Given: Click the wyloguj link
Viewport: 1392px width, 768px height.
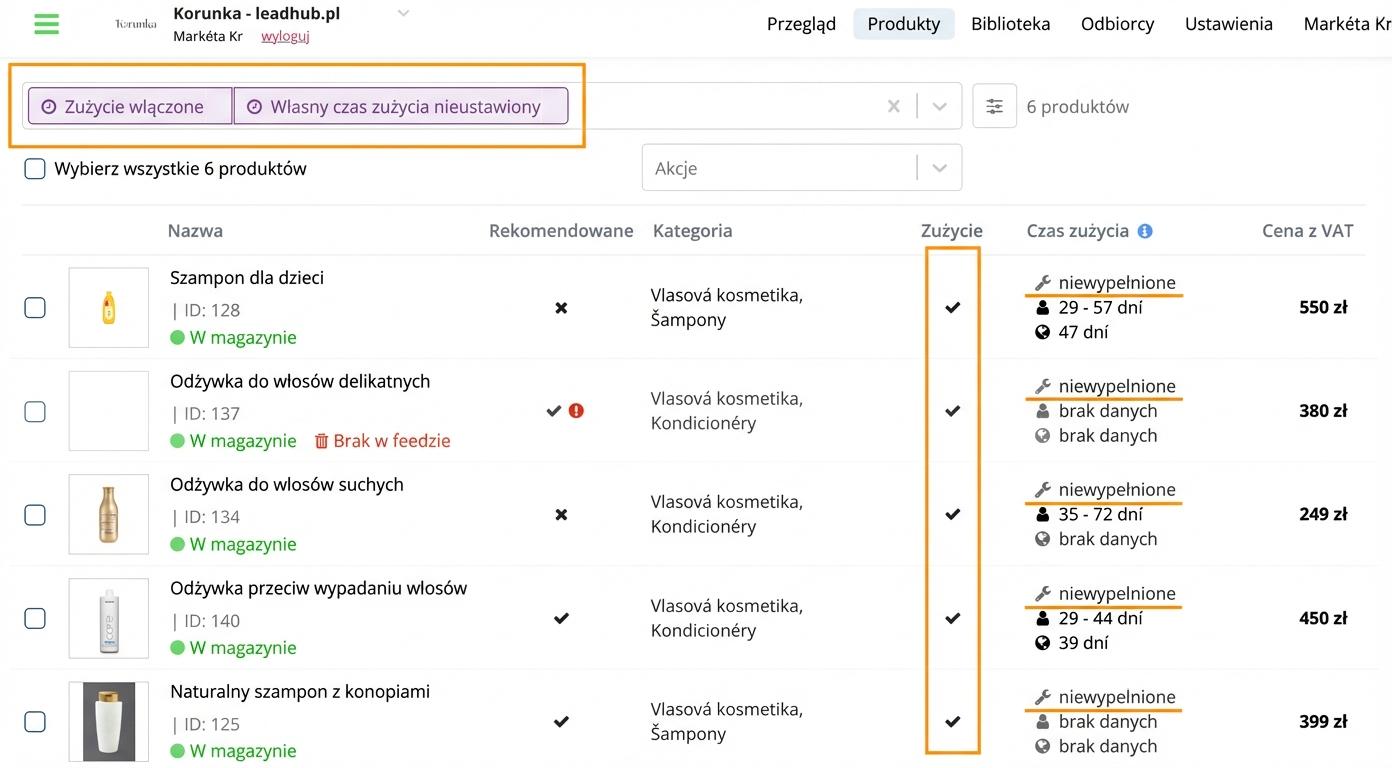Looking at the screenshot, I should pyautogui.click(x=285, y=36).
